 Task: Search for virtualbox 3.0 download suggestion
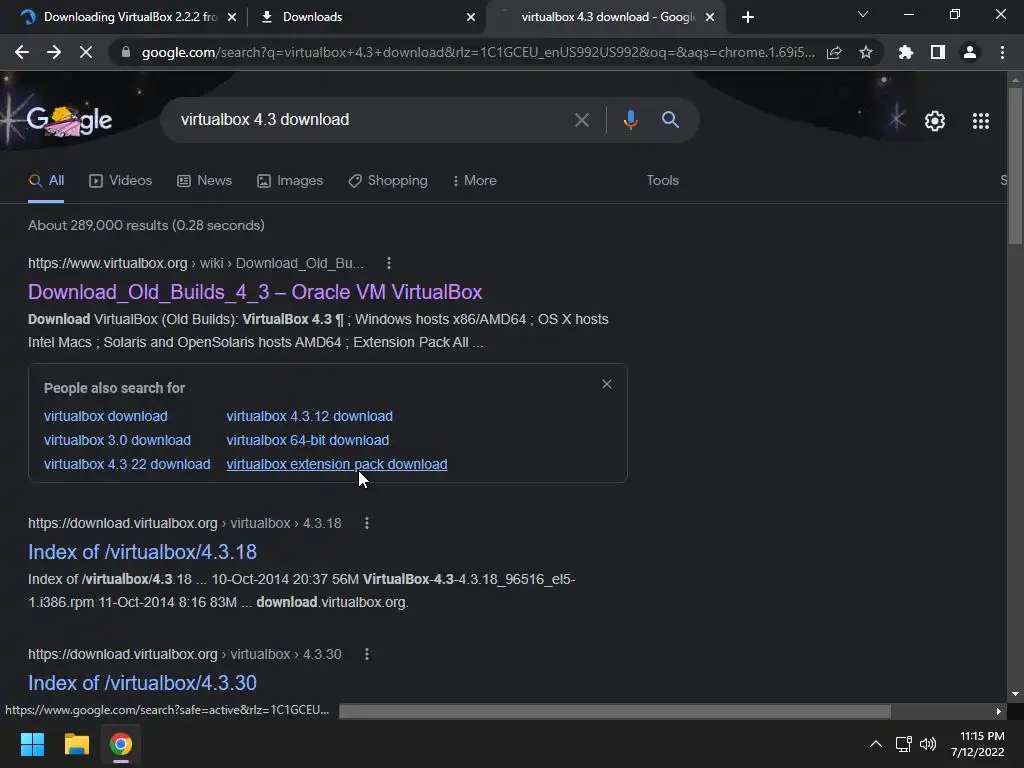(x=118, y=440)
